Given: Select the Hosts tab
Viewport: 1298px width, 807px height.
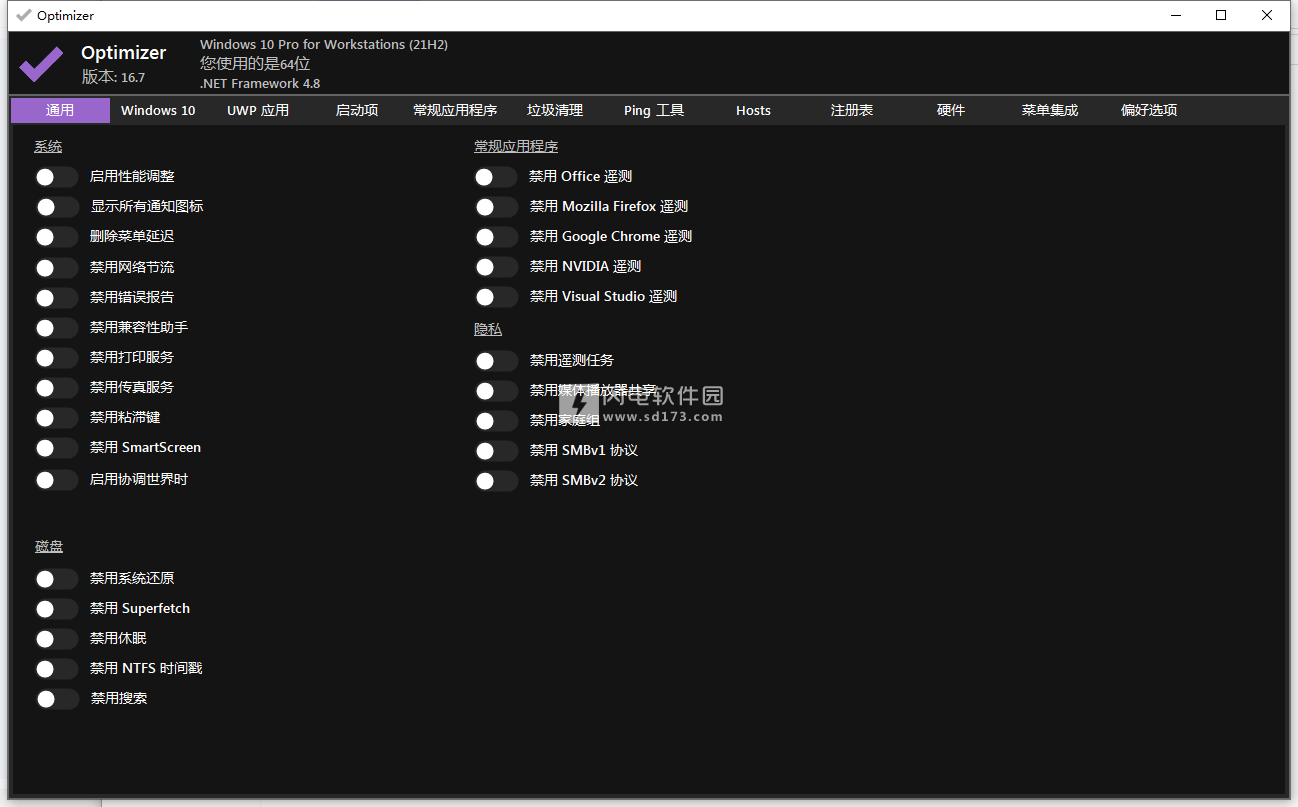Looking at the screenshot, I should pyautogui.click(x=753, y=110).
